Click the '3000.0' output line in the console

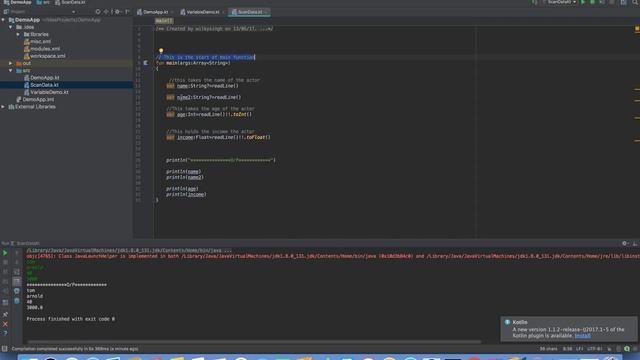point(35,307)
